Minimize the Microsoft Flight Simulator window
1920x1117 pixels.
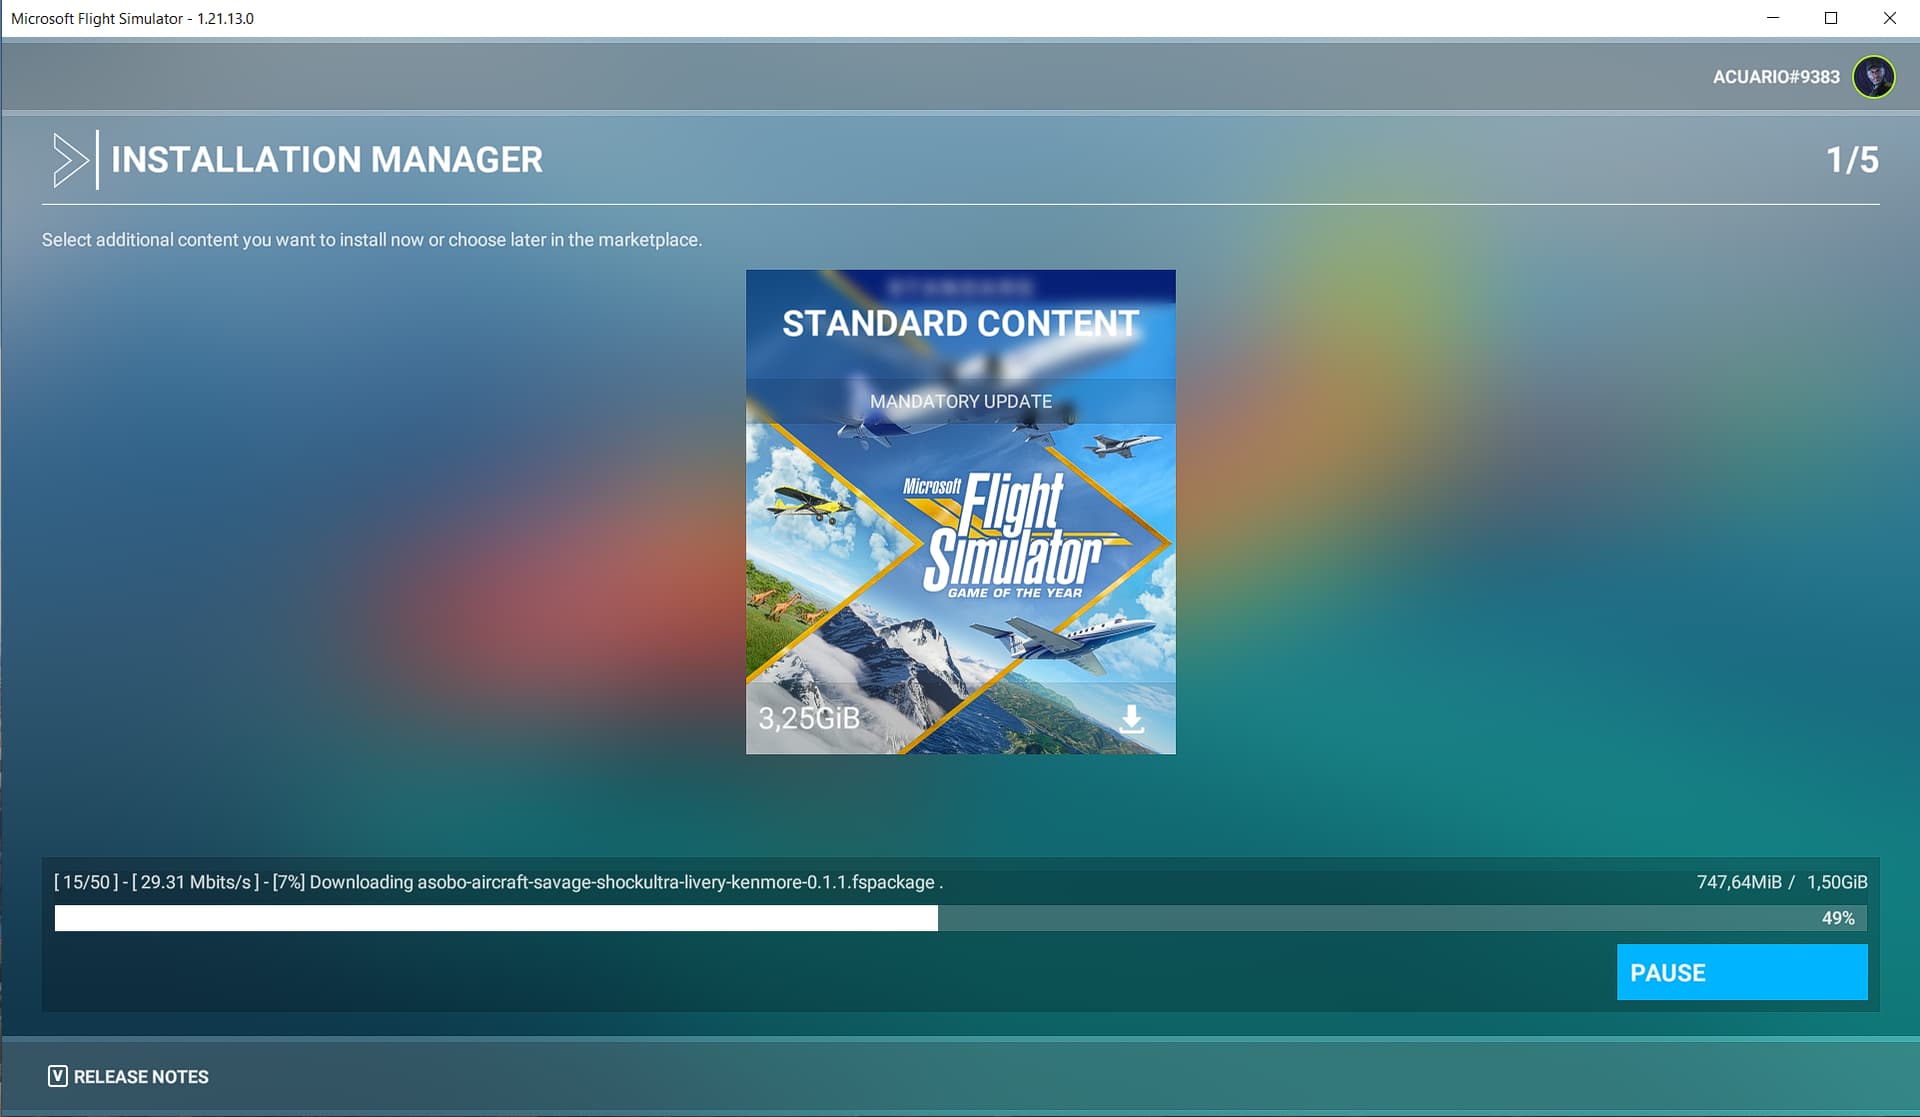[x=1773, y=18]
